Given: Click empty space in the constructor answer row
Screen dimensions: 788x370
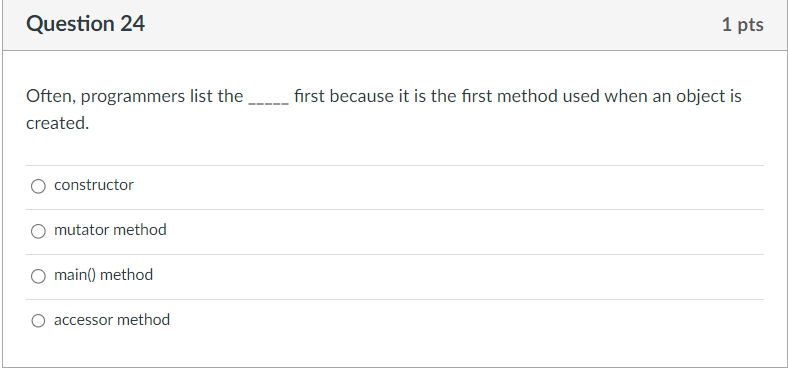Looking at the screenshot, I should pos(447,187).
